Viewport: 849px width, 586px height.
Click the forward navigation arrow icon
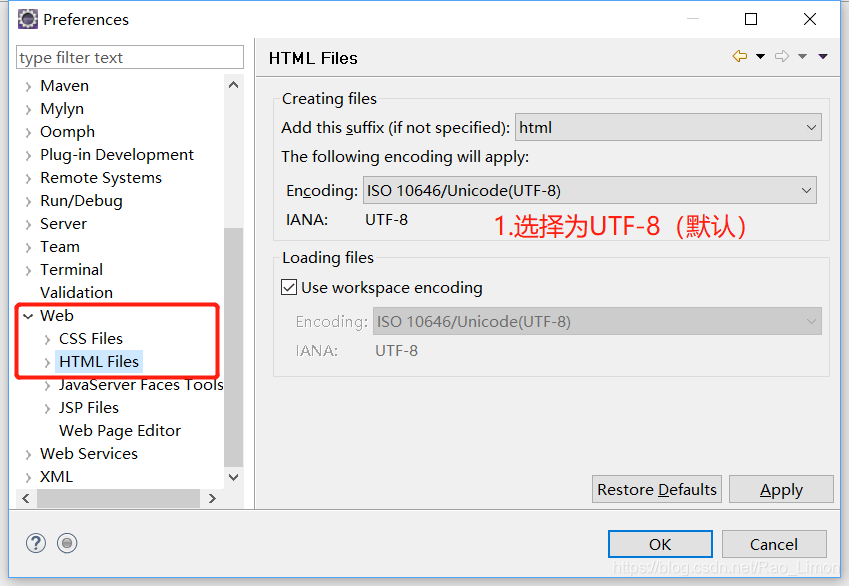click(x=782, y=56)
